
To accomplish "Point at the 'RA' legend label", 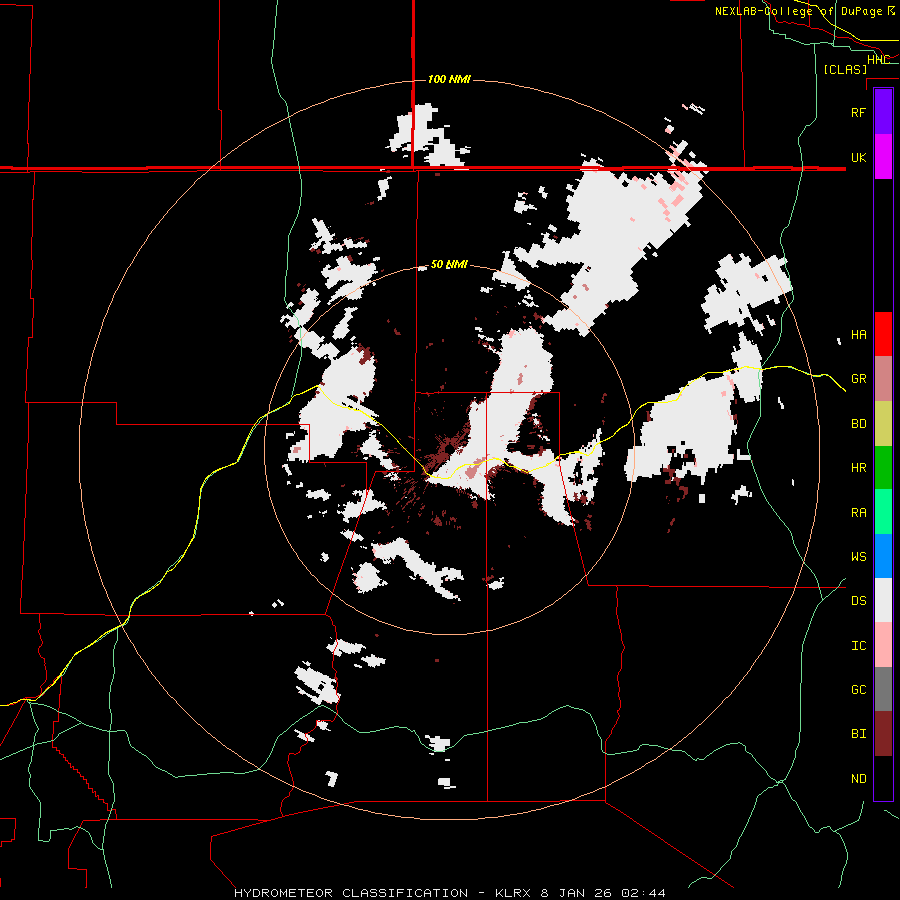I will pos(858,513).
